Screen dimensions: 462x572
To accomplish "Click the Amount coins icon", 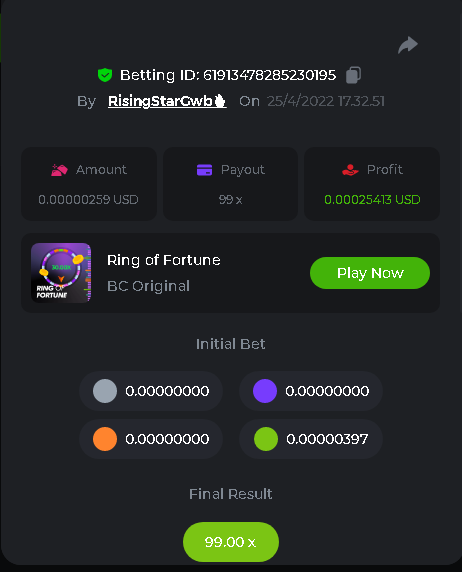I will [59, 170].
